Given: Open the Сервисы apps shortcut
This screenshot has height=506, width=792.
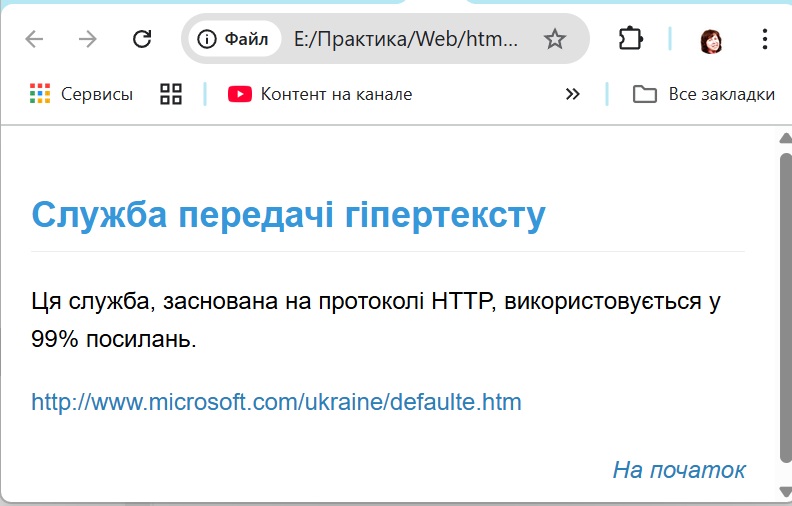Looking at the screenshot, I should coord(82,94).
